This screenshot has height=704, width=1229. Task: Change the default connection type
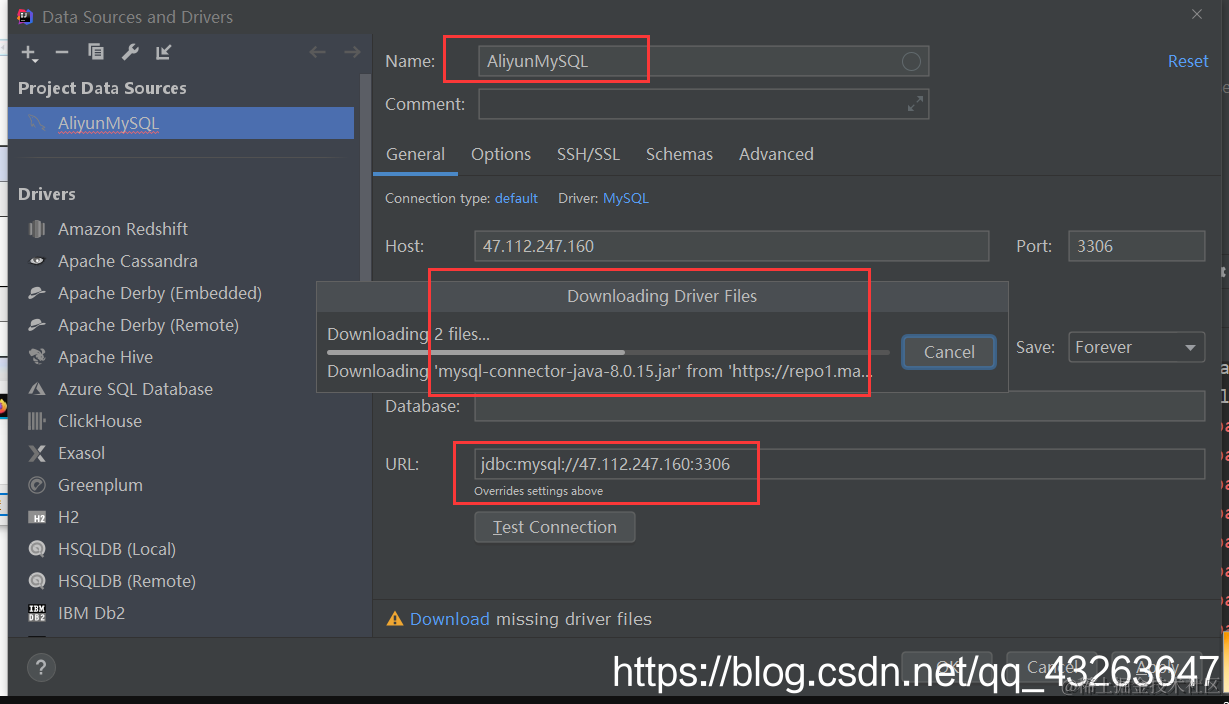[516, 198]
